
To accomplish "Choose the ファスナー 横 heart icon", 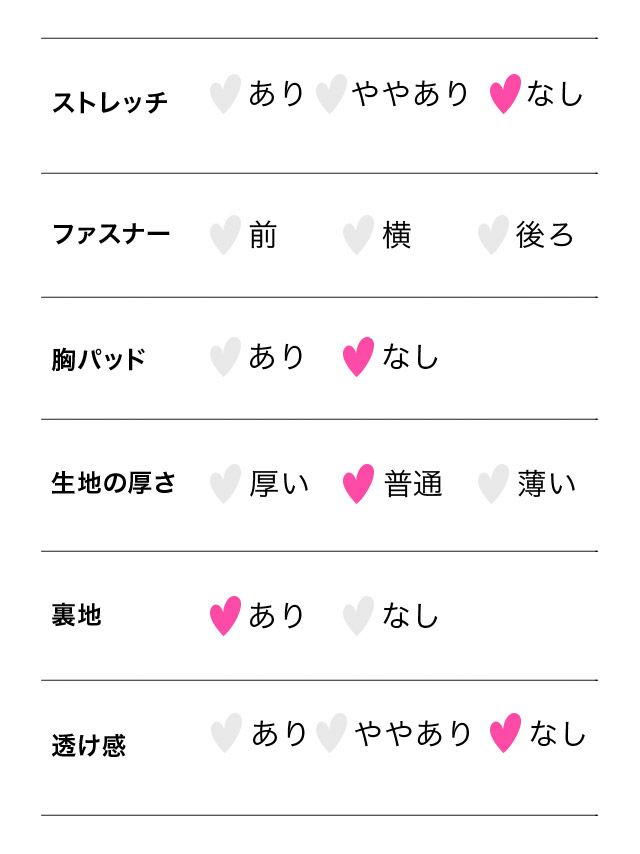I will click(358, 236).
